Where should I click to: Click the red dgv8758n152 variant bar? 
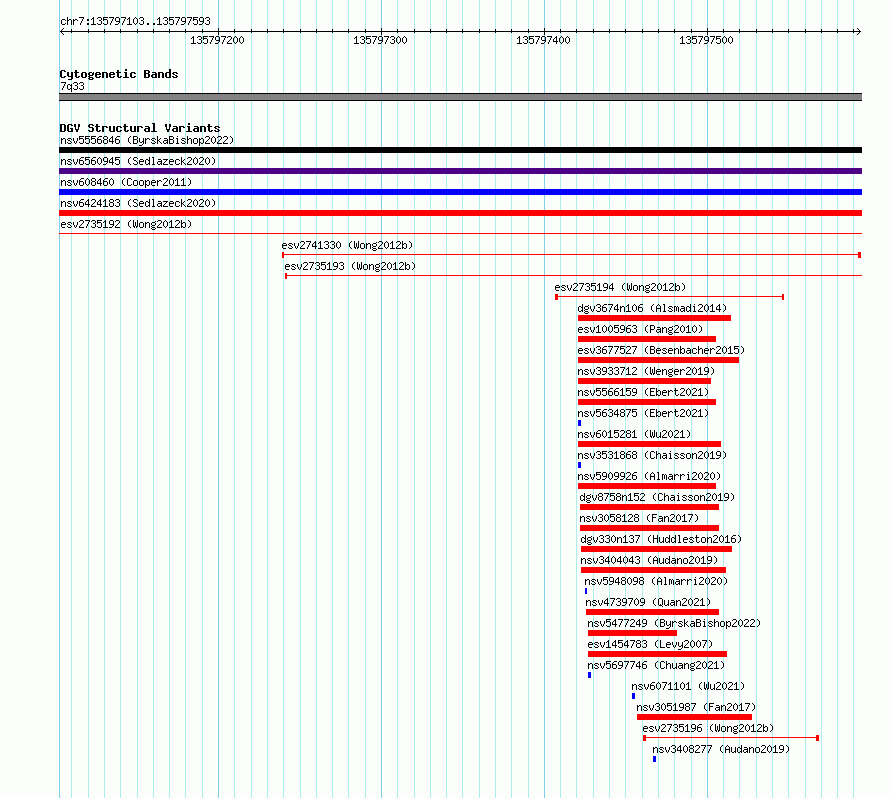pyautogui.click(x=649, y=507)
